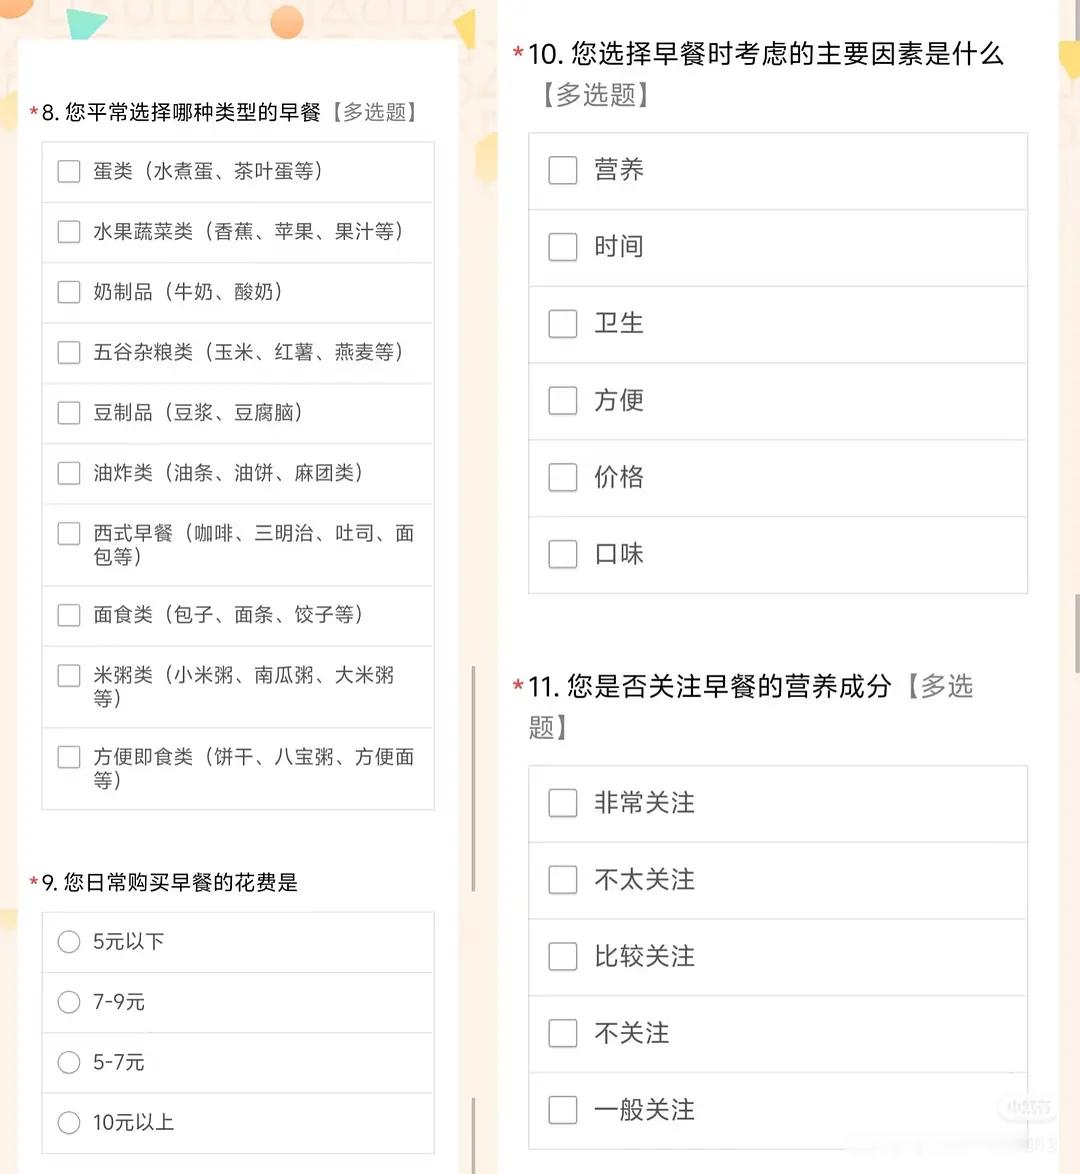
Task: Pick the 5-7元 radio button
Action: point(69,1062)
